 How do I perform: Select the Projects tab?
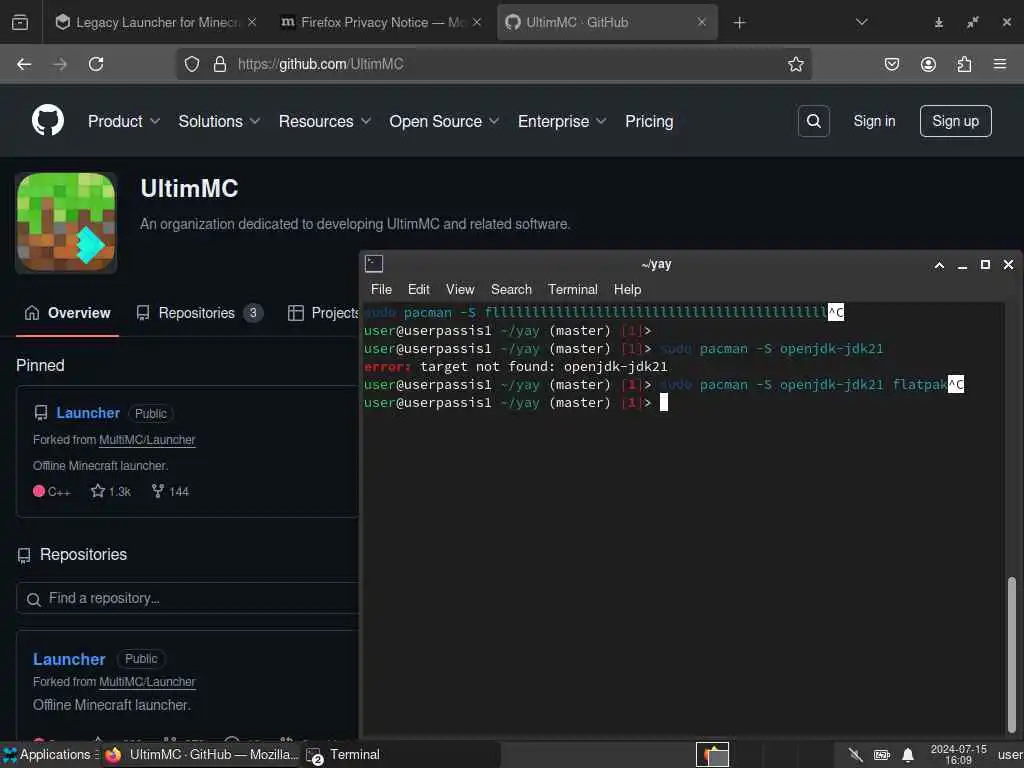pyautogui.click(x=323, y=313)
